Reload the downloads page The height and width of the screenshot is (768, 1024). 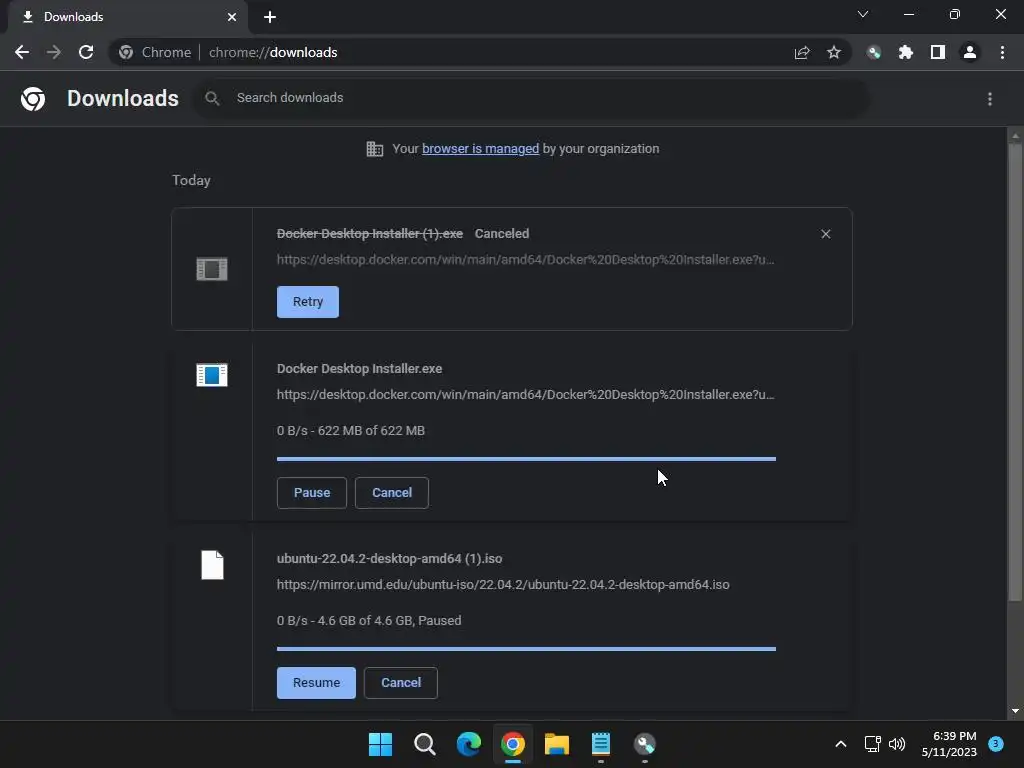[86, 52]
